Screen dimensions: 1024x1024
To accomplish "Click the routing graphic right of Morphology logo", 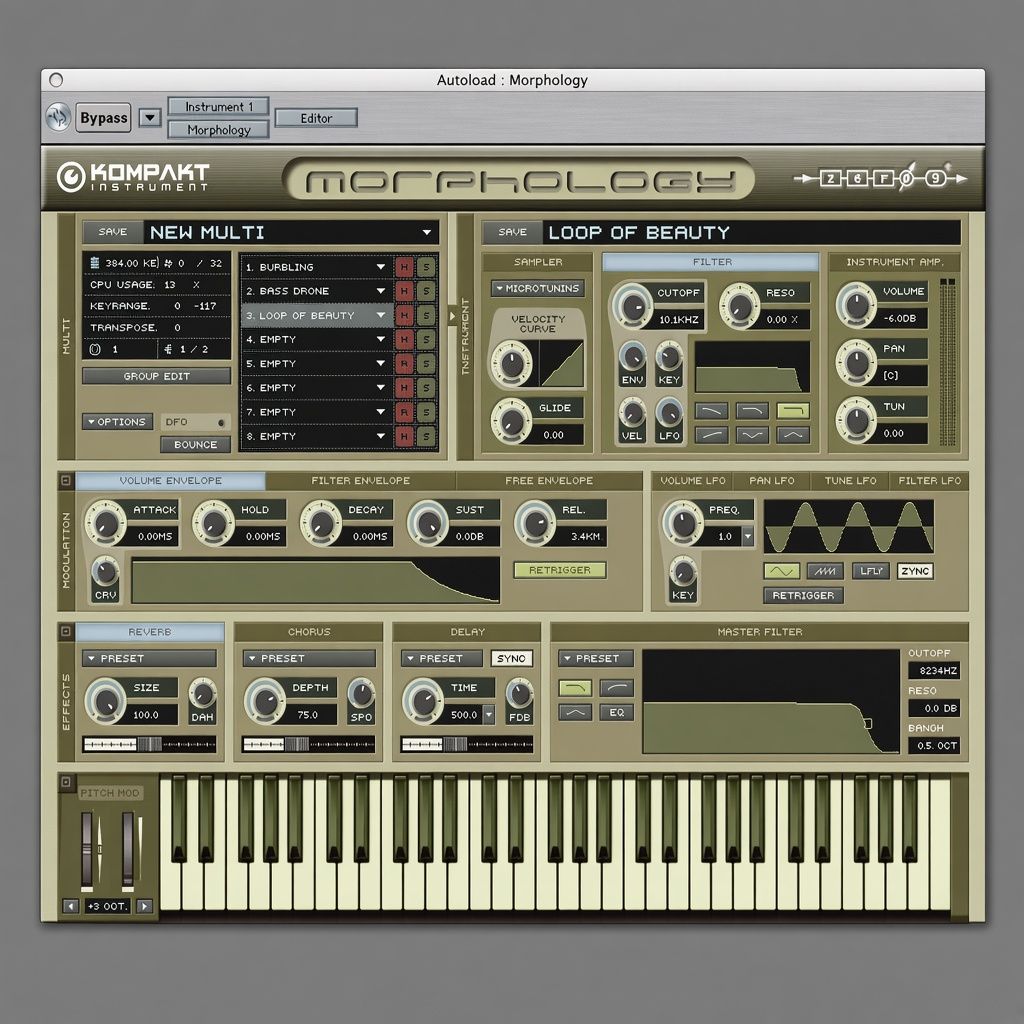I will click(x=881, y=178).
